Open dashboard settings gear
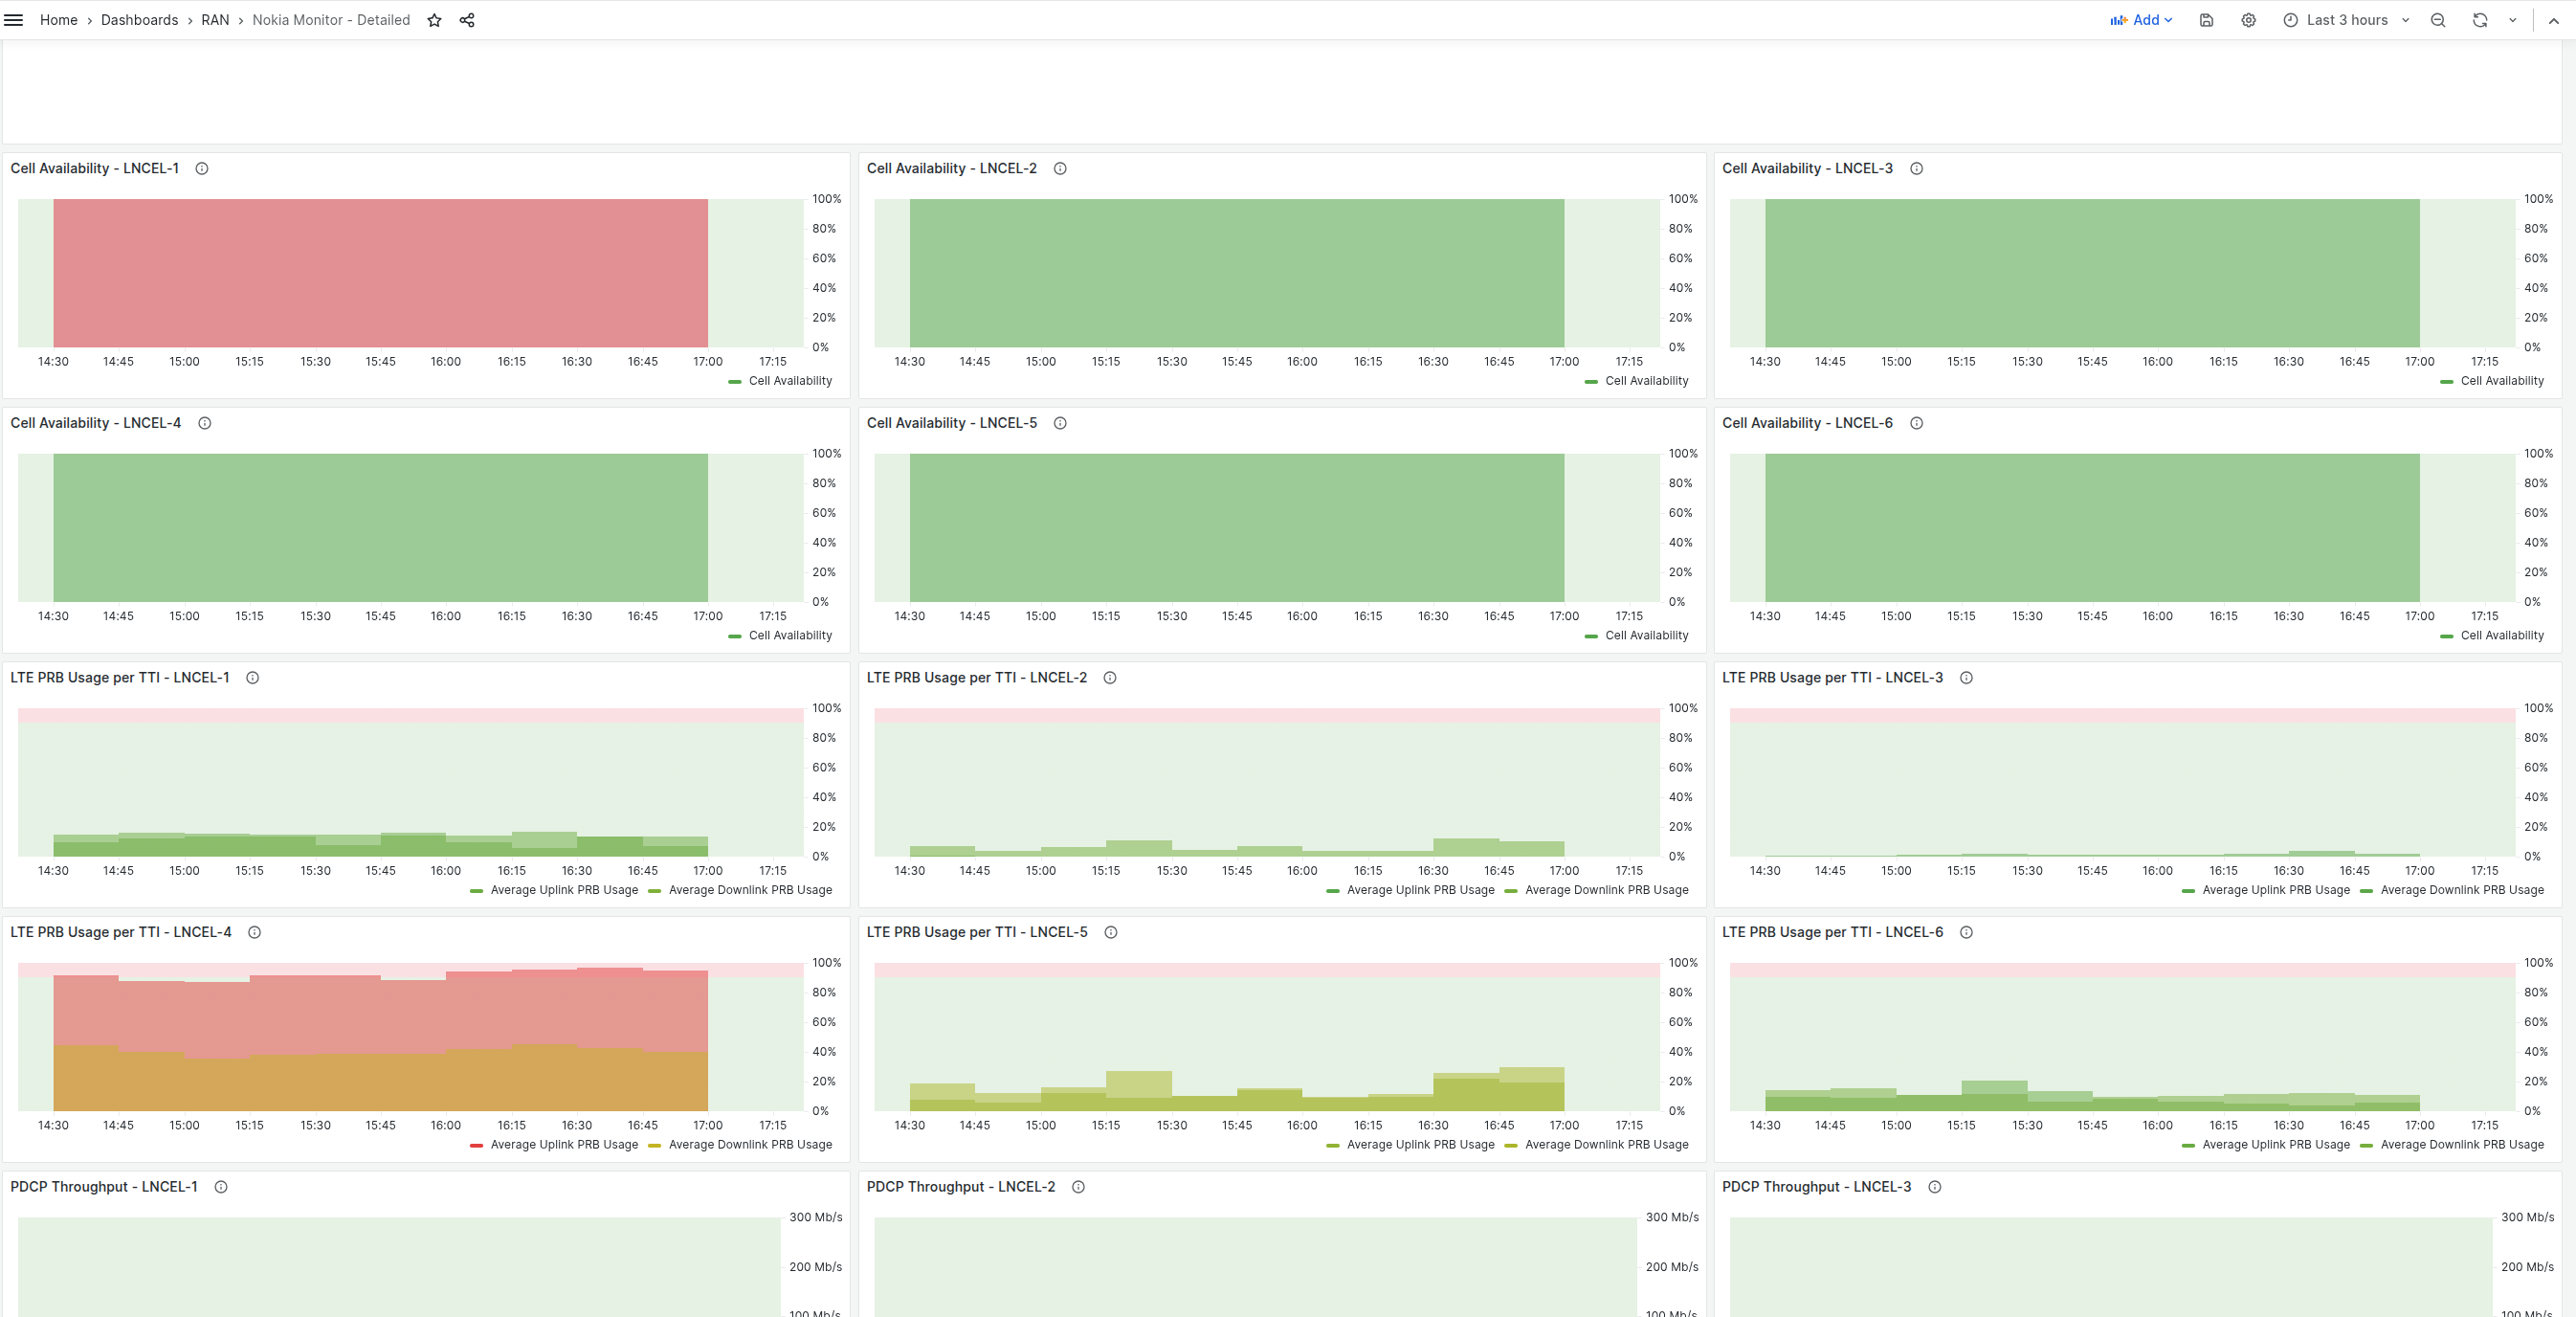2576x1317 pixels. (x=2248, y=20)
